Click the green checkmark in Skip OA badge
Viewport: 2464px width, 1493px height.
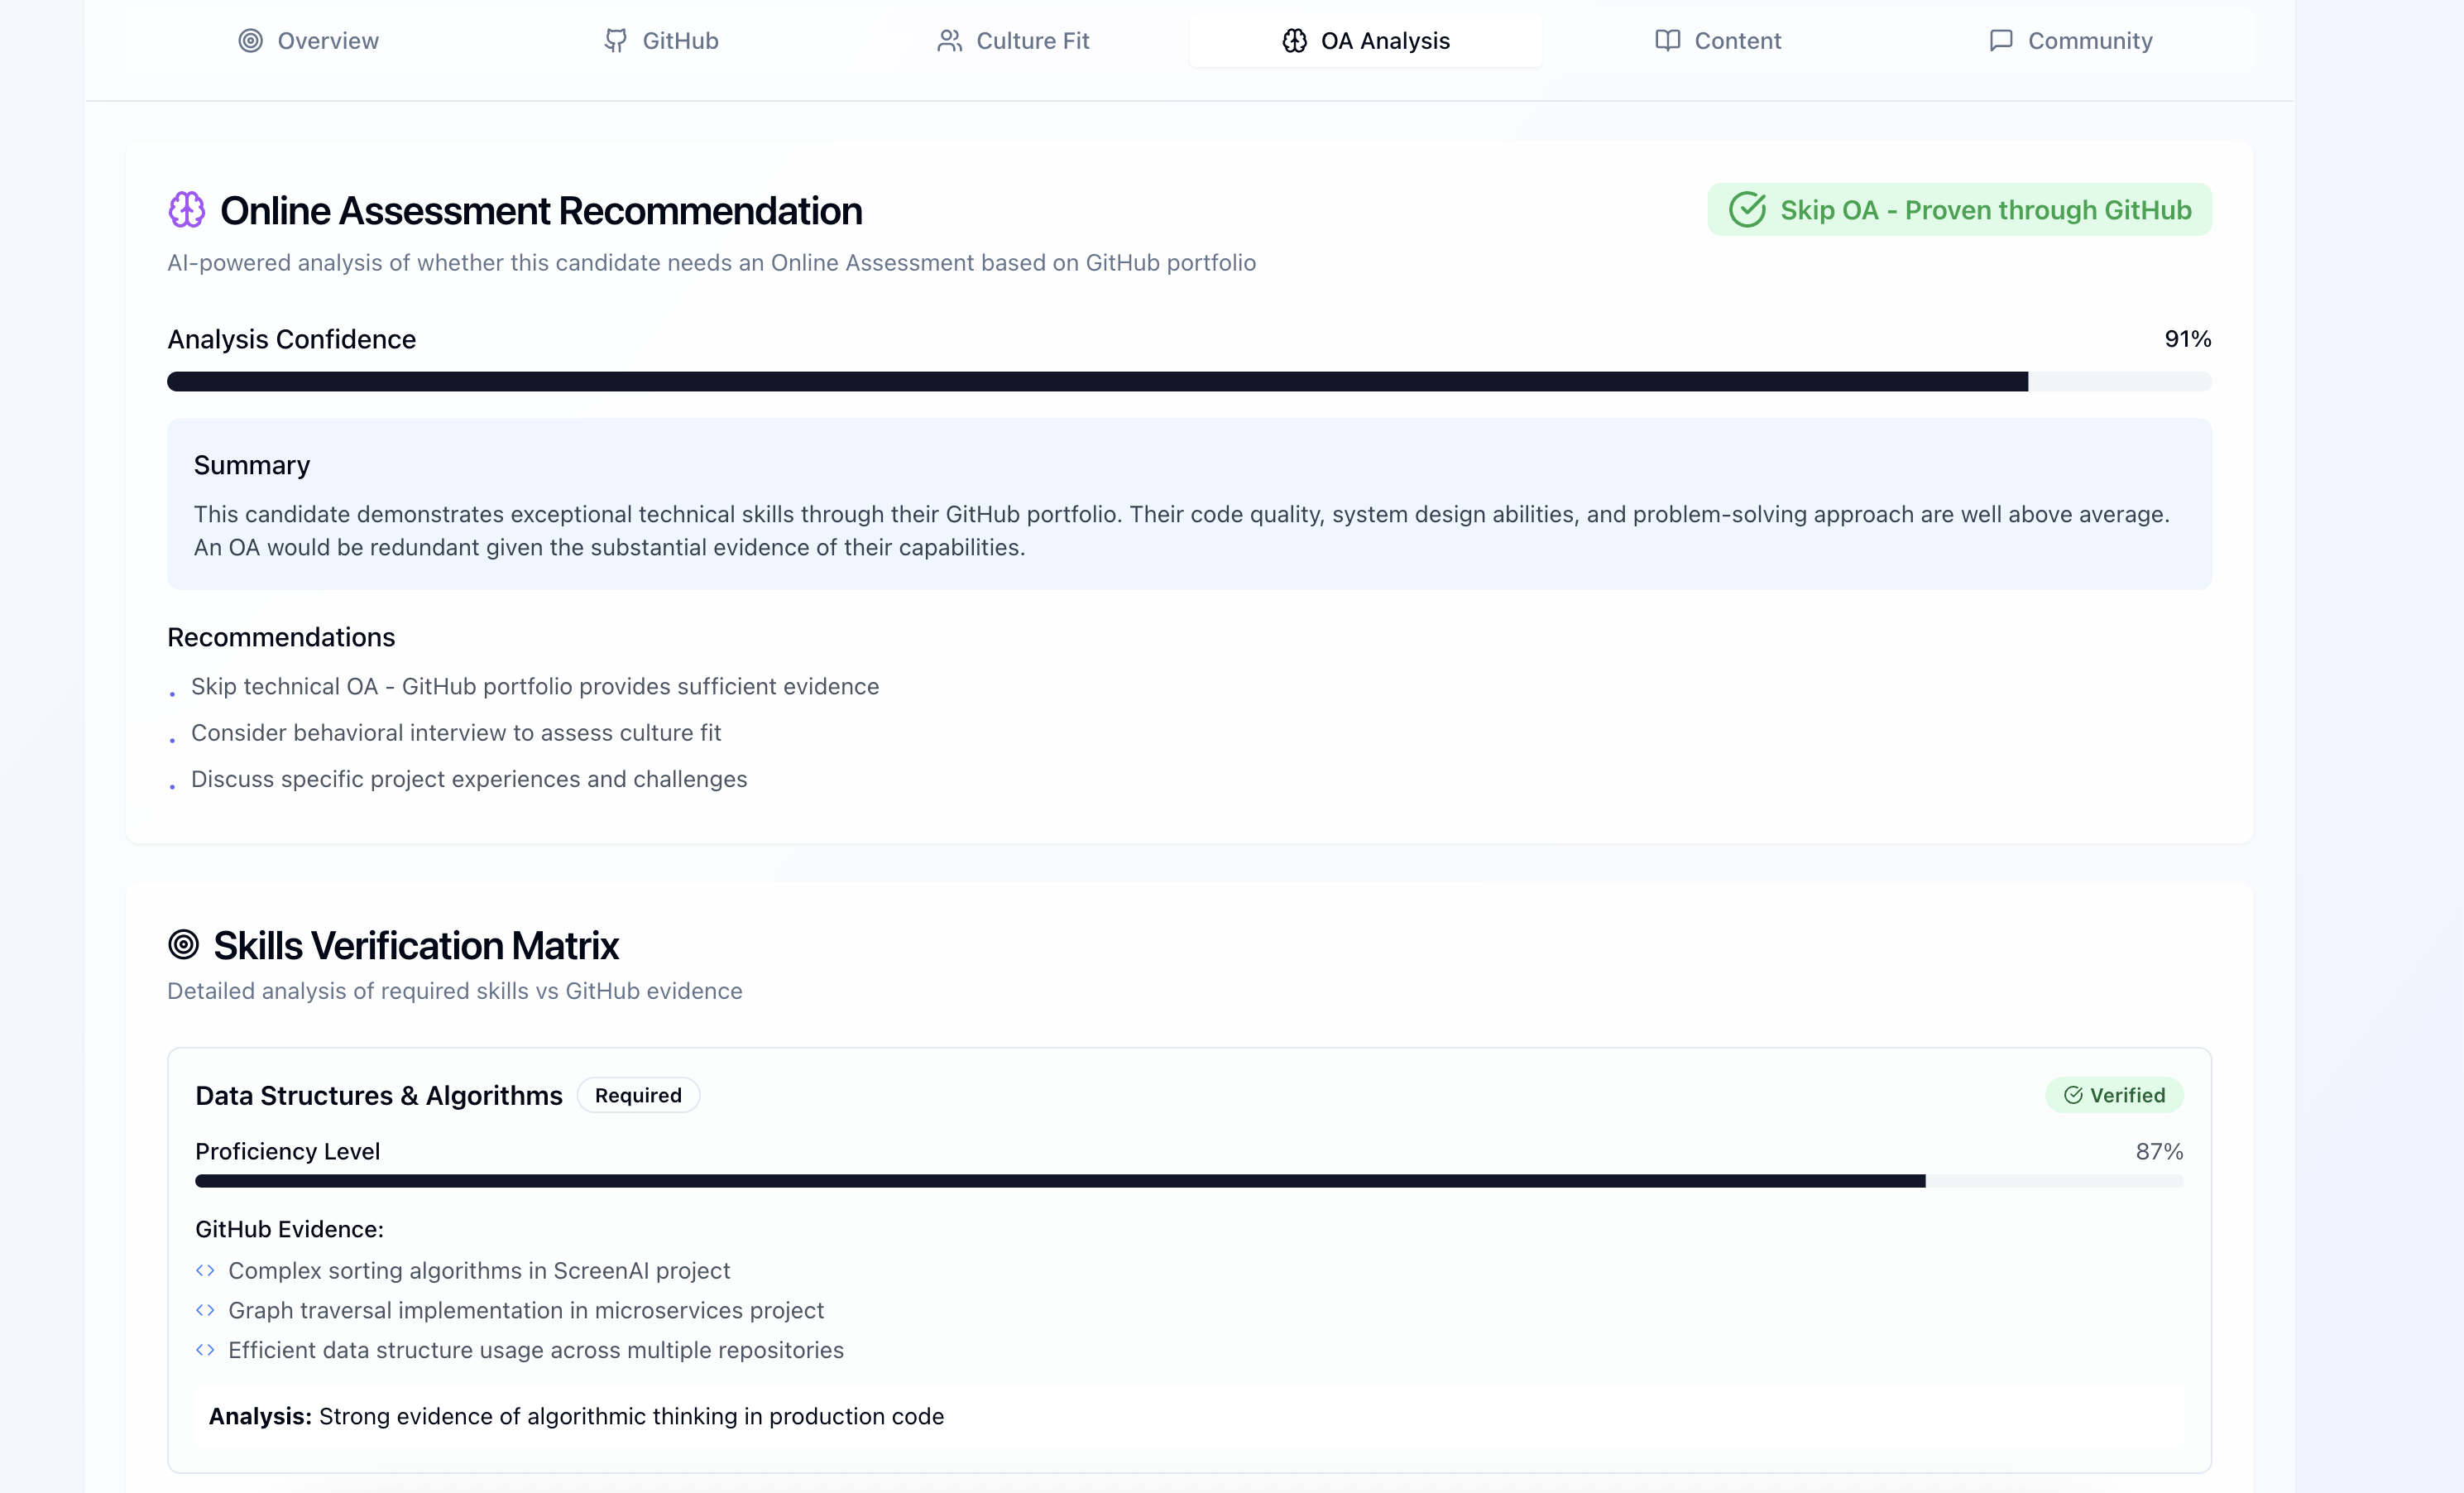point(1747,210)
